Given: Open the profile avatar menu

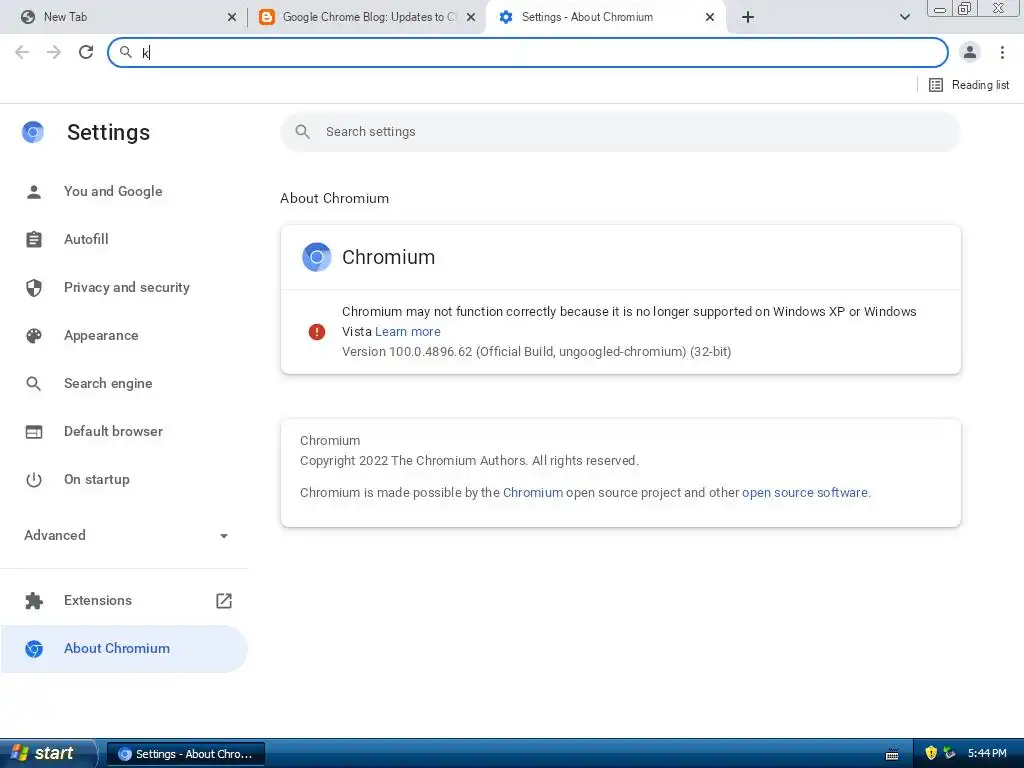Looking at the screenshot, I should (970, 52).
